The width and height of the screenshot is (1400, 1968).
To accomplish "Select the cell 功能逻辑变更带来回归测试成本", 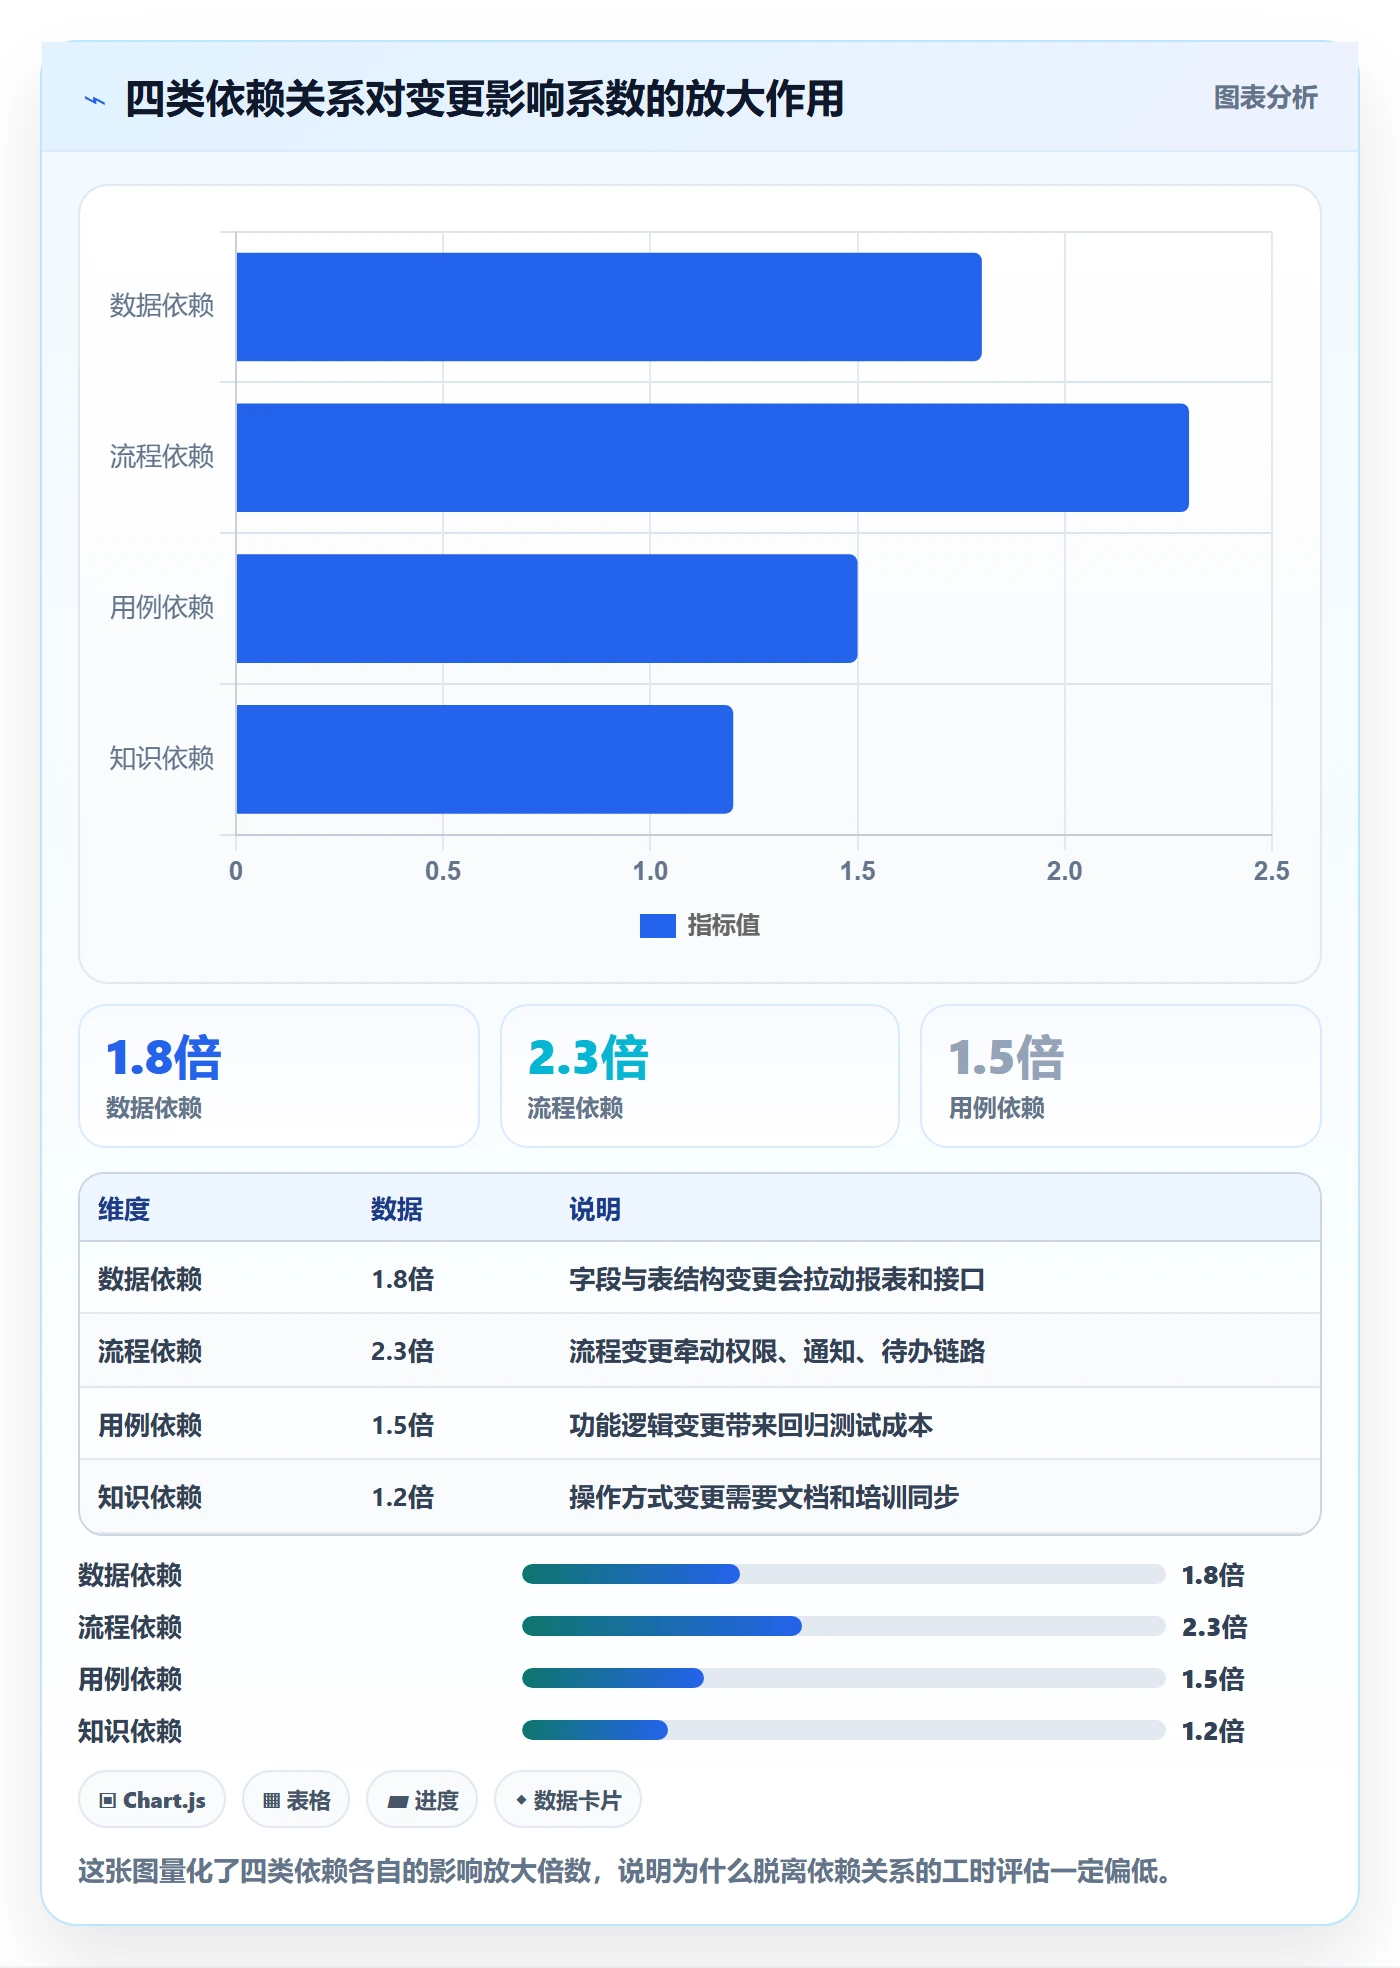I will click(x=751, y=1425).
